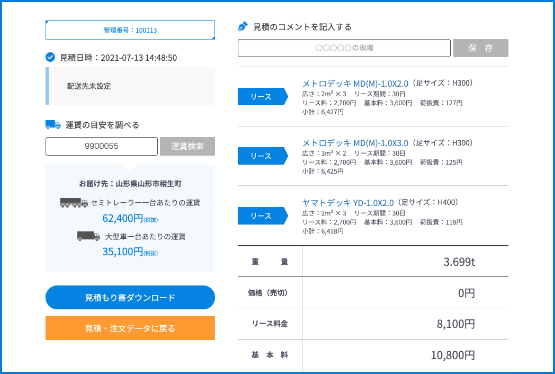Click the semi-trailer truck icon
555x374 pixels.
coord(74,203)
